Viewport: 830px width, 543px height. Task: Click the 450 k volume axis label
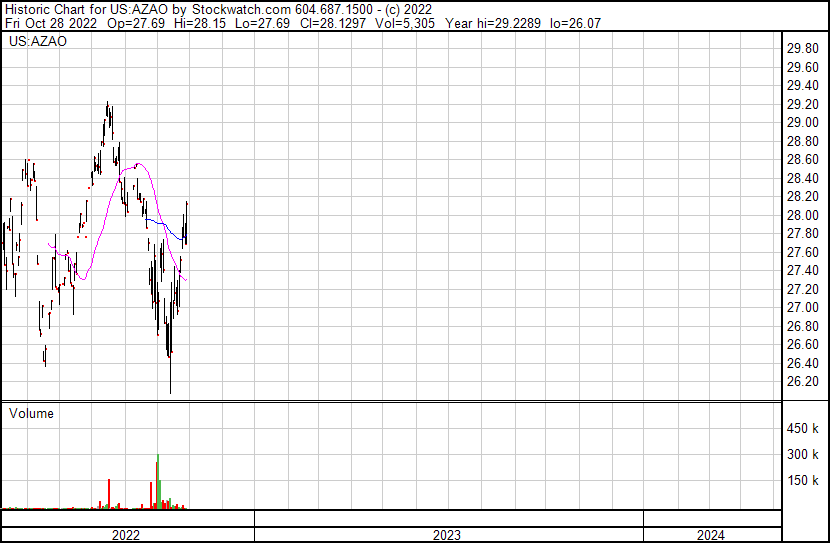pos(803,429)
